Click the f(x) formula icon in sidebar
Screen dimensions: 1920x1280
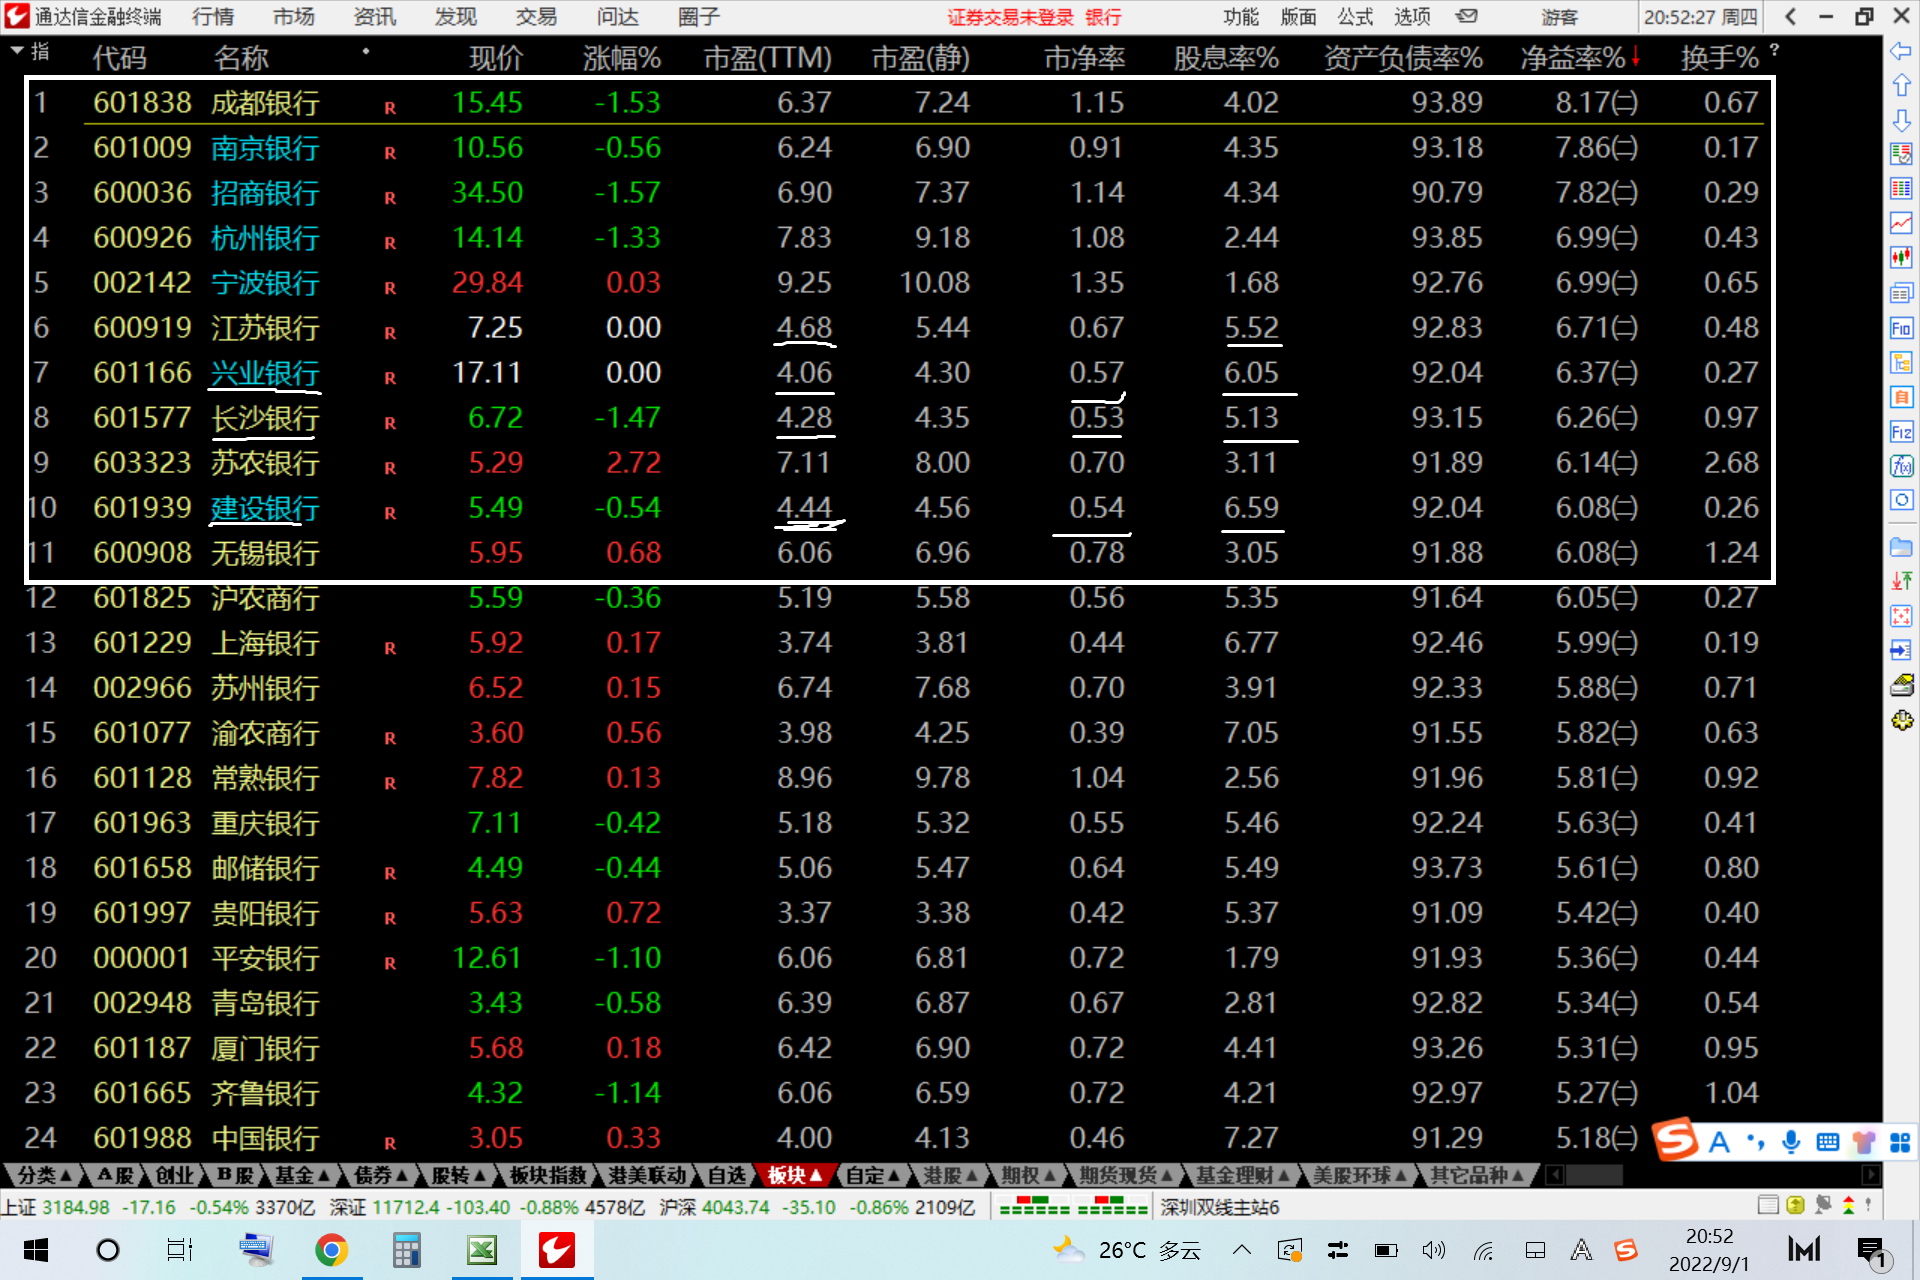tap(1901, 466)
